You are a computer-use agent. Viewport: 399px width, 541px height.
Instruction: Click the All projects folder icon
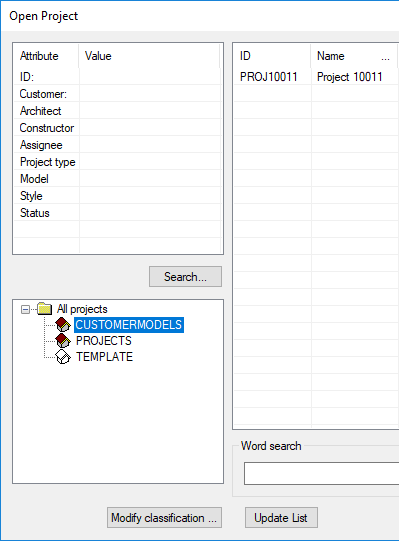[45, 308]
